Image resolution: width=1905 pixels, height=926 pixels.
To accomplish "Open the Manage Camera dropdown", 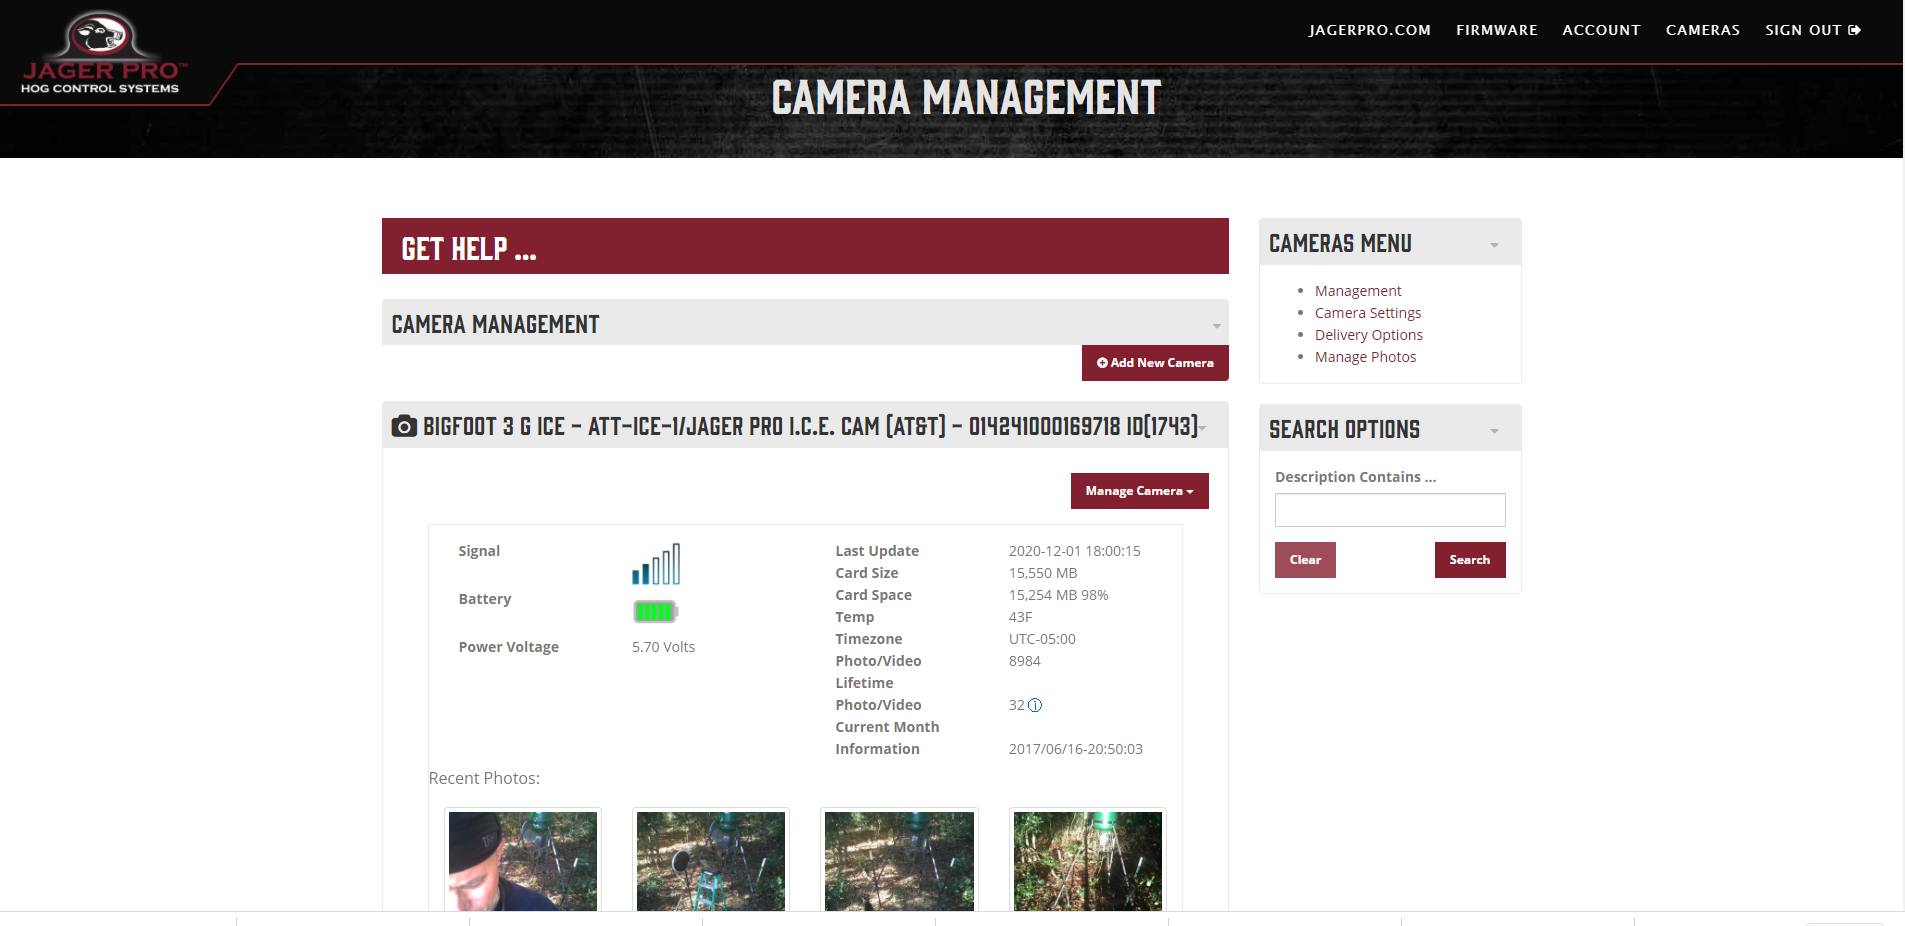I will click(1139, 491).
